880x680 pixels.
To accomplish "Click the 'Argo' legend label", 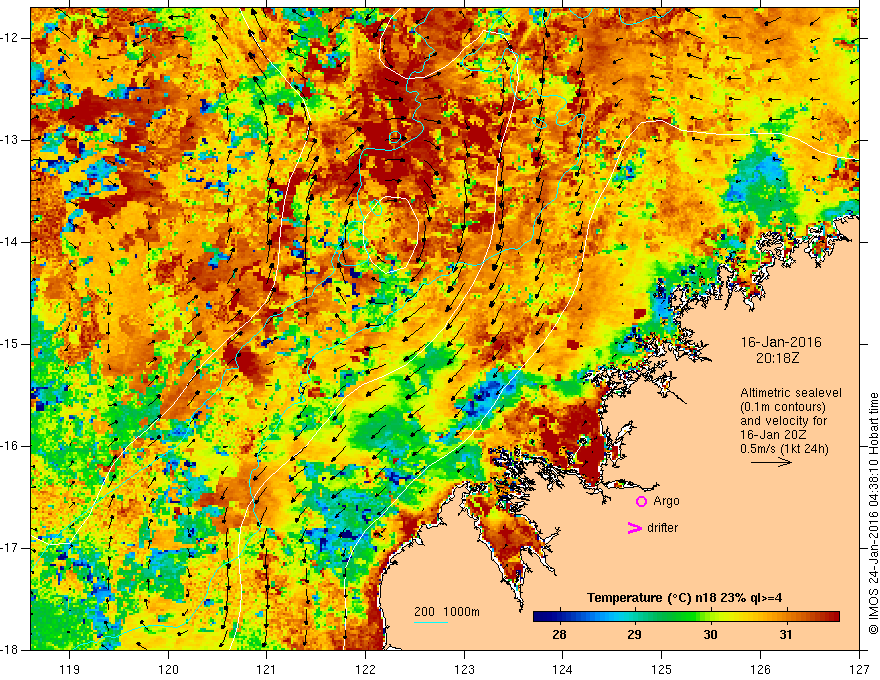I will 666,501.
